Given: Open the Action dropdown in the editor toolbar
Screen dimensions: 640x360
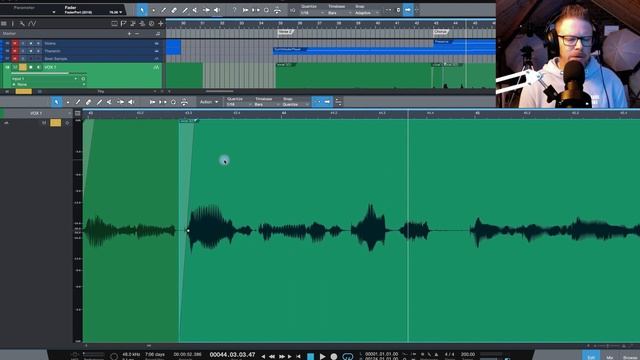Looking at the screenshot, I should [209, 102].
